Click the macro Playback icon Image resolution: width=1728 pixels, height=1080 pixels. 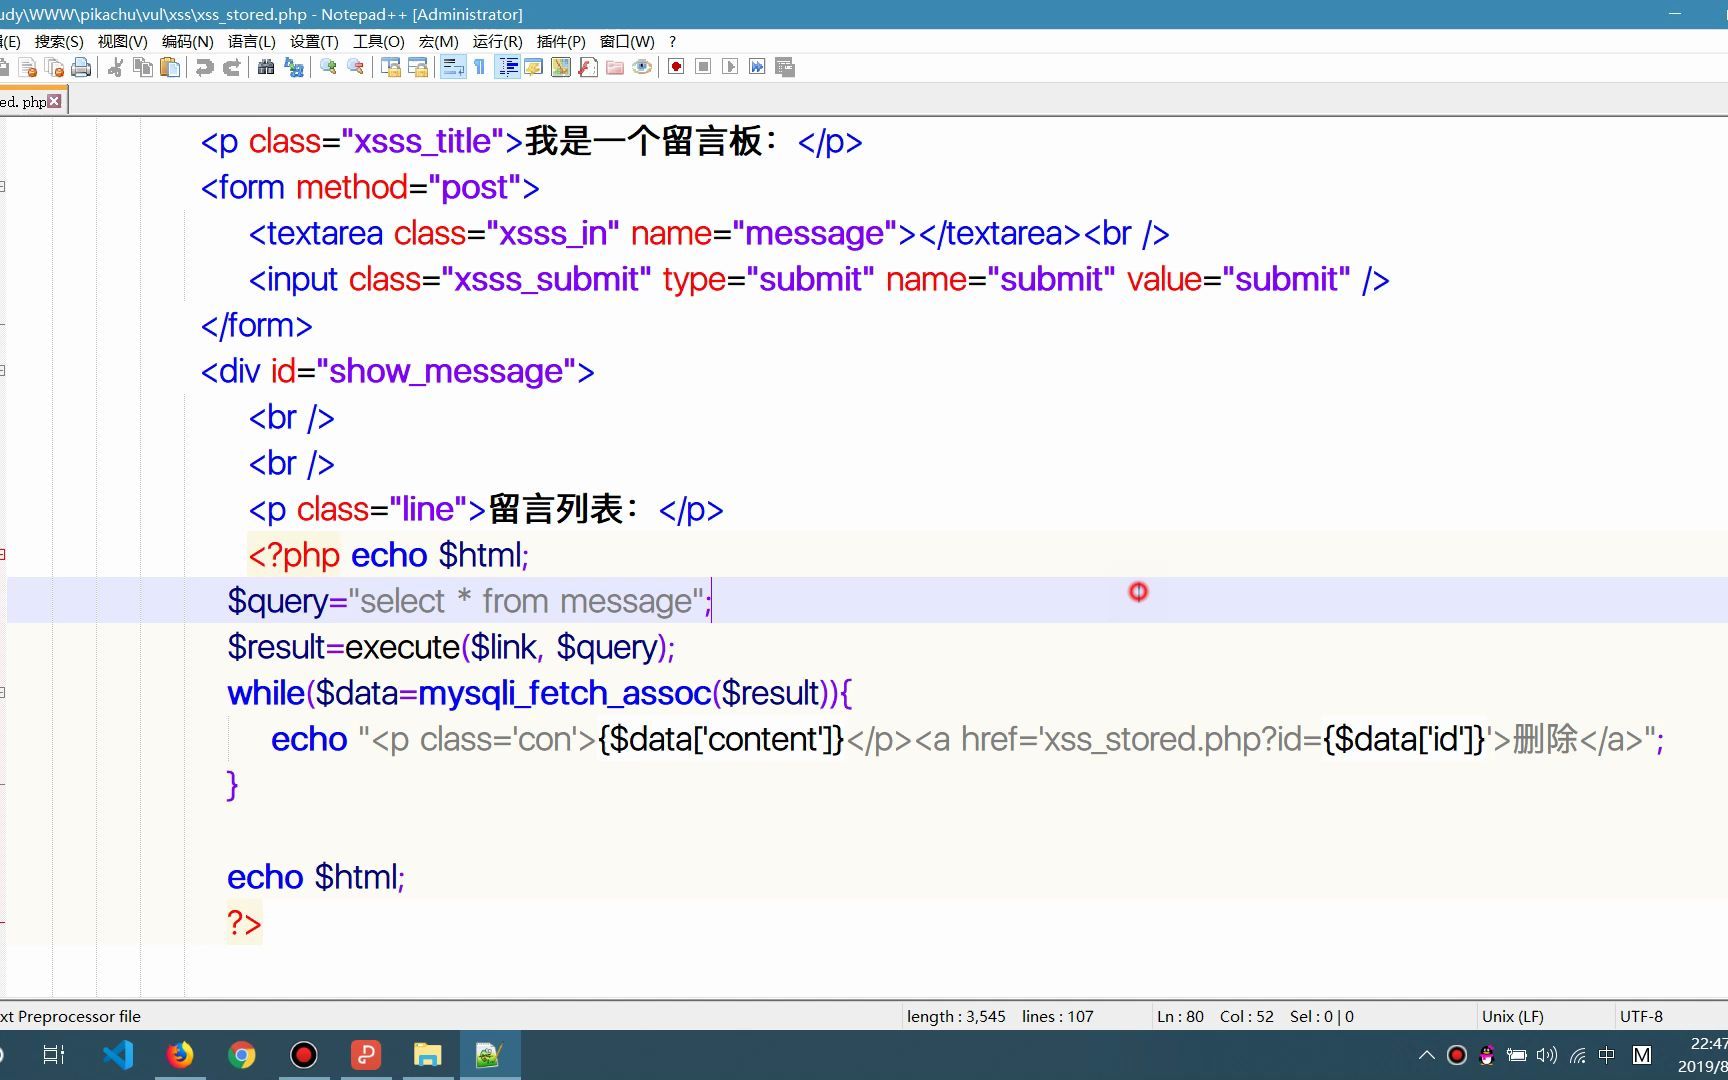[730, 67]
